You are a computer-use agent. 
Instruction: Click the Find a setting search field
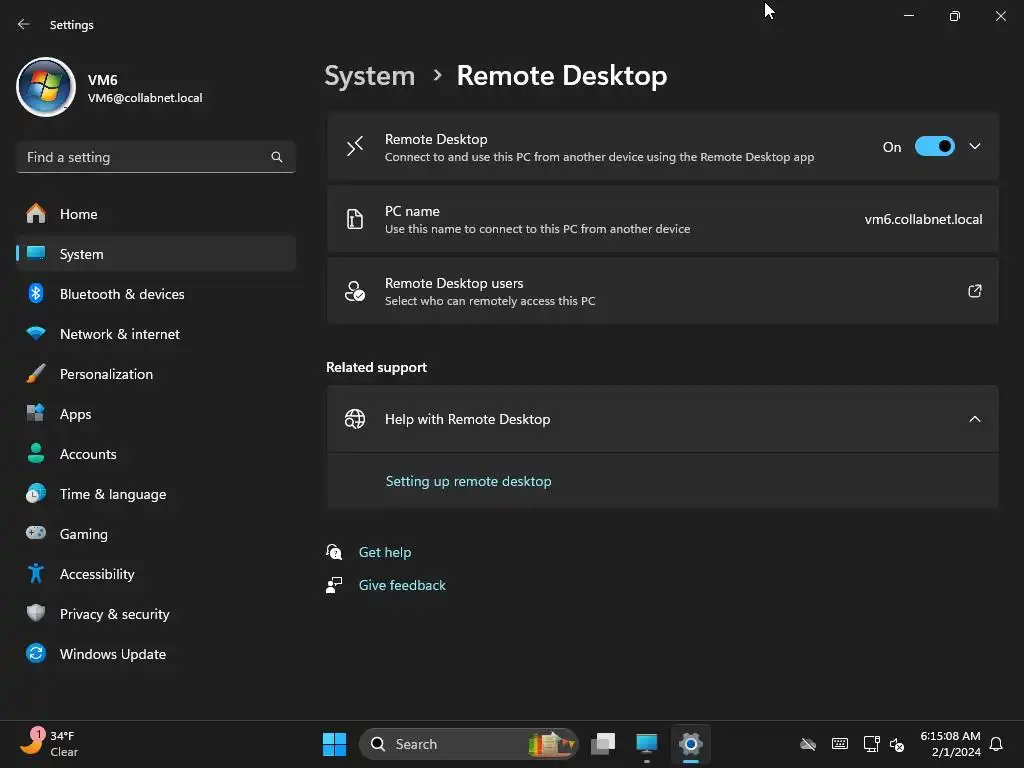[x=155, y=157]
